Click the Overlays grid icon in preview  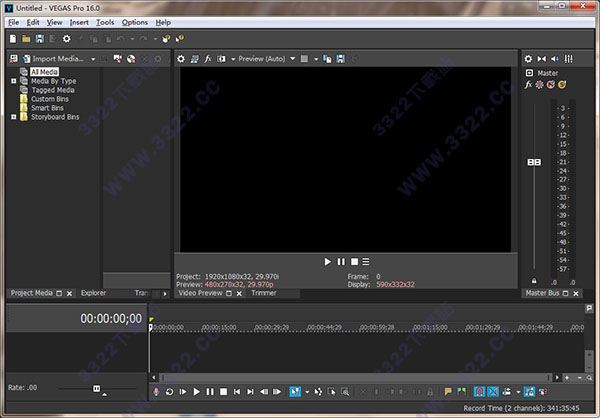(304, 59)
